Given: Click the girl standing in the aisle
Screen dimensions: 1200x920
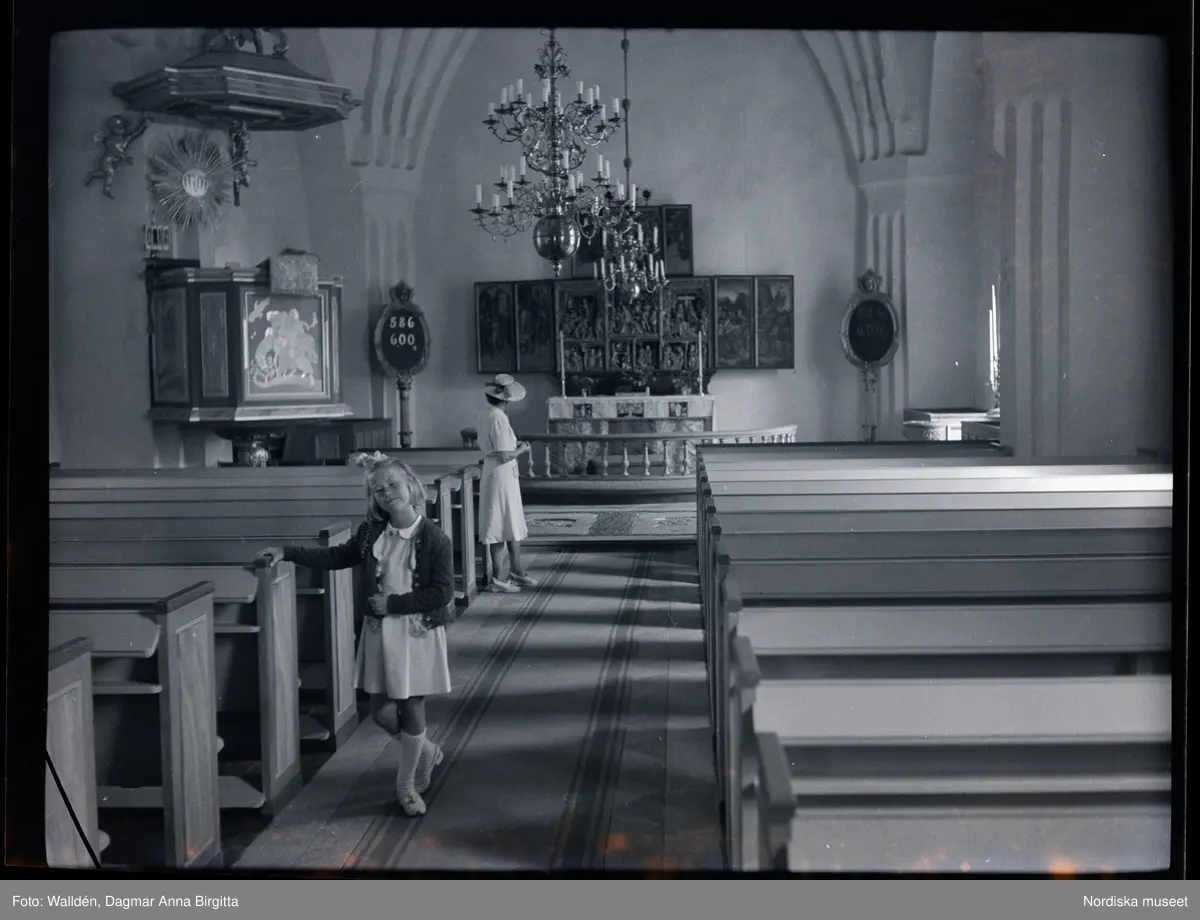Looking at the screenshot, I should tap(405, 620).
